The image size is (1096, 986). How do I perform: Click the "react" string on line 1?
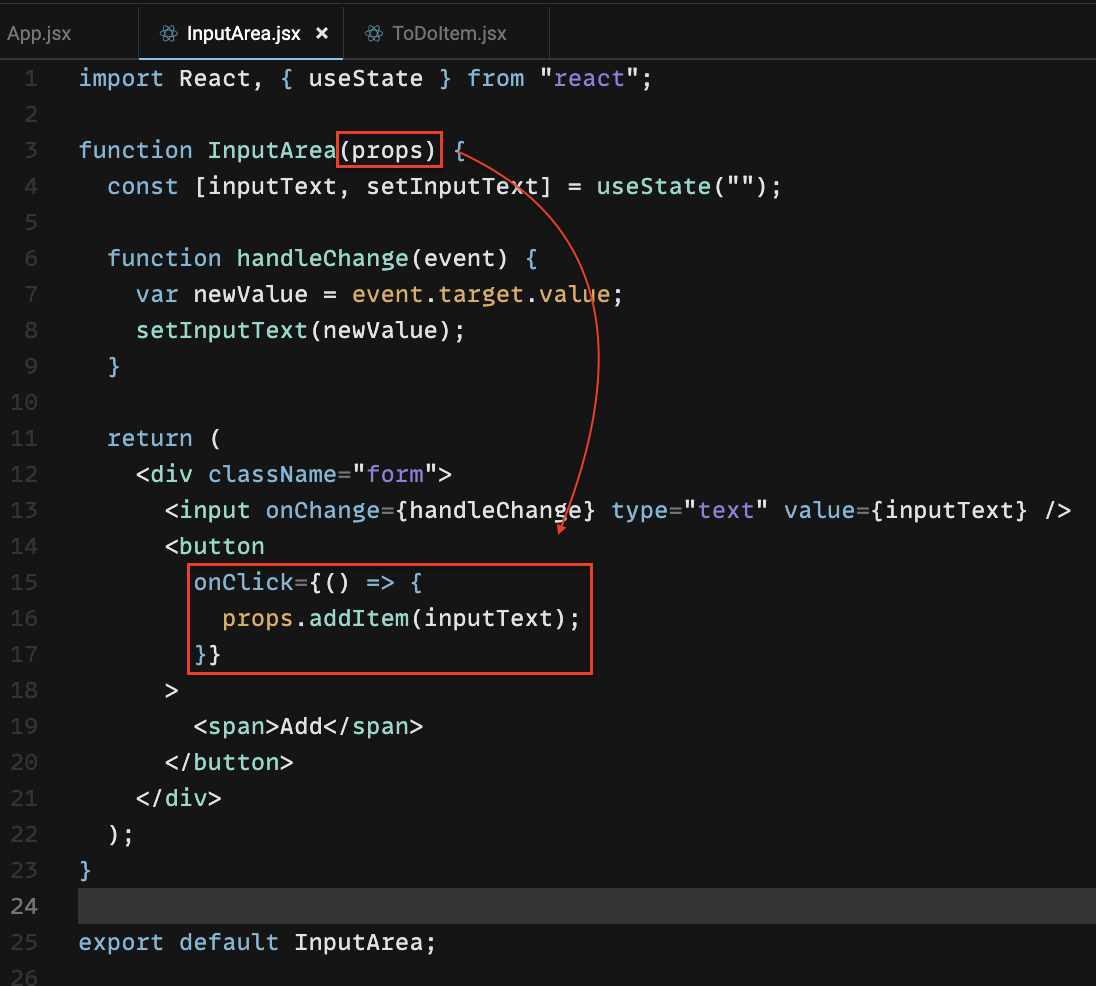click(x=589, y=78)
